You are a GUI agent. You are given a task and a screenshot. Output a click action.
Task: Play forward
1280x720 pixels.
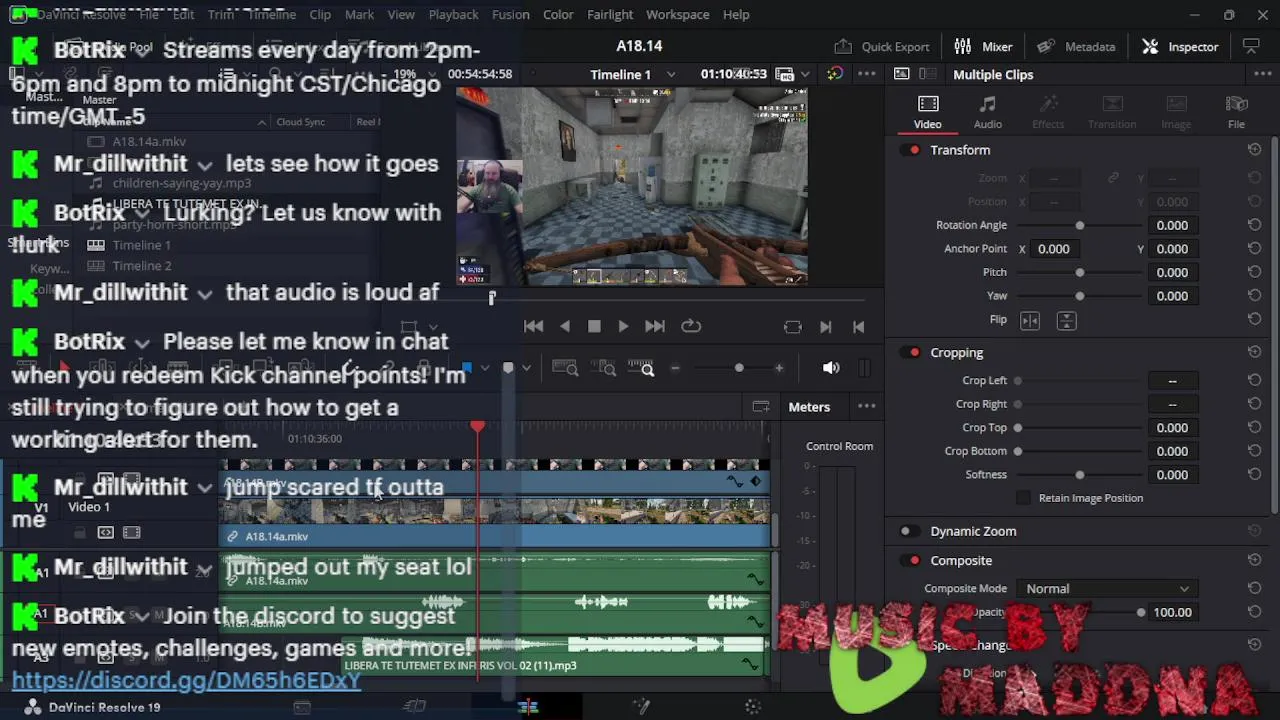point(623,326)
